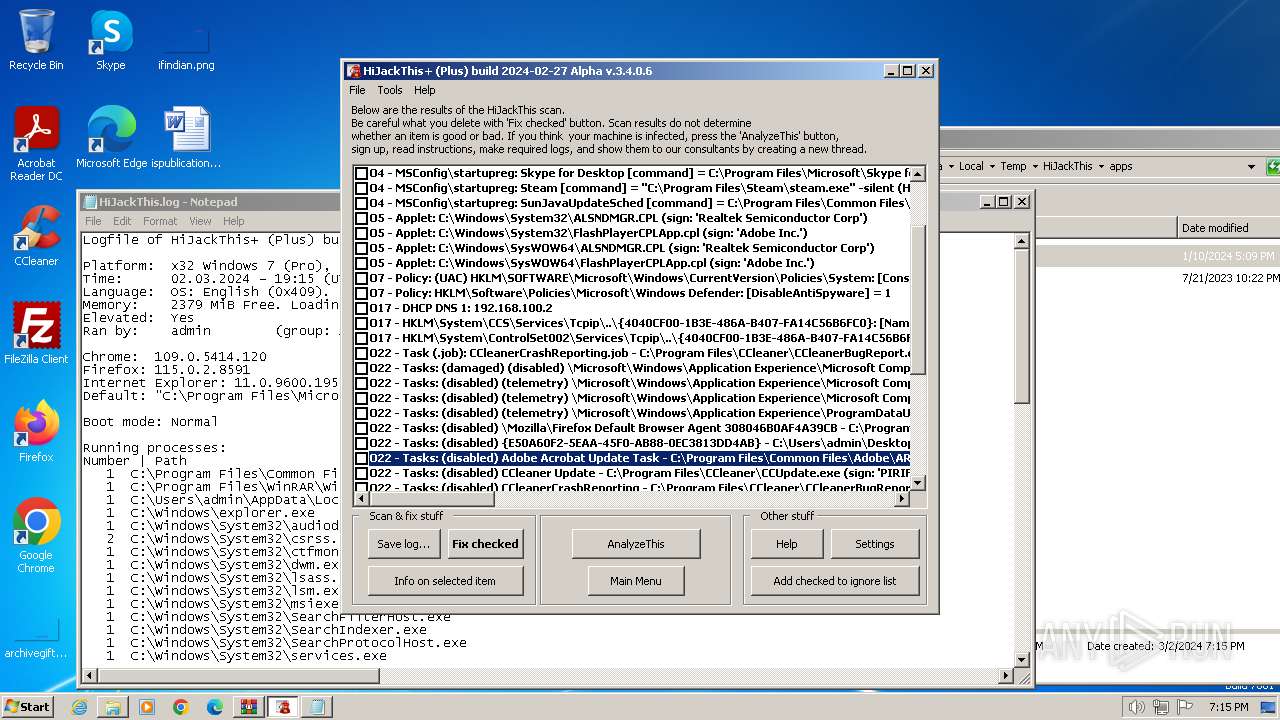Screen dimensions: 1280x720
Task: Check the CCleanerCrashReporting.job task entry
Action: (362, 353)
